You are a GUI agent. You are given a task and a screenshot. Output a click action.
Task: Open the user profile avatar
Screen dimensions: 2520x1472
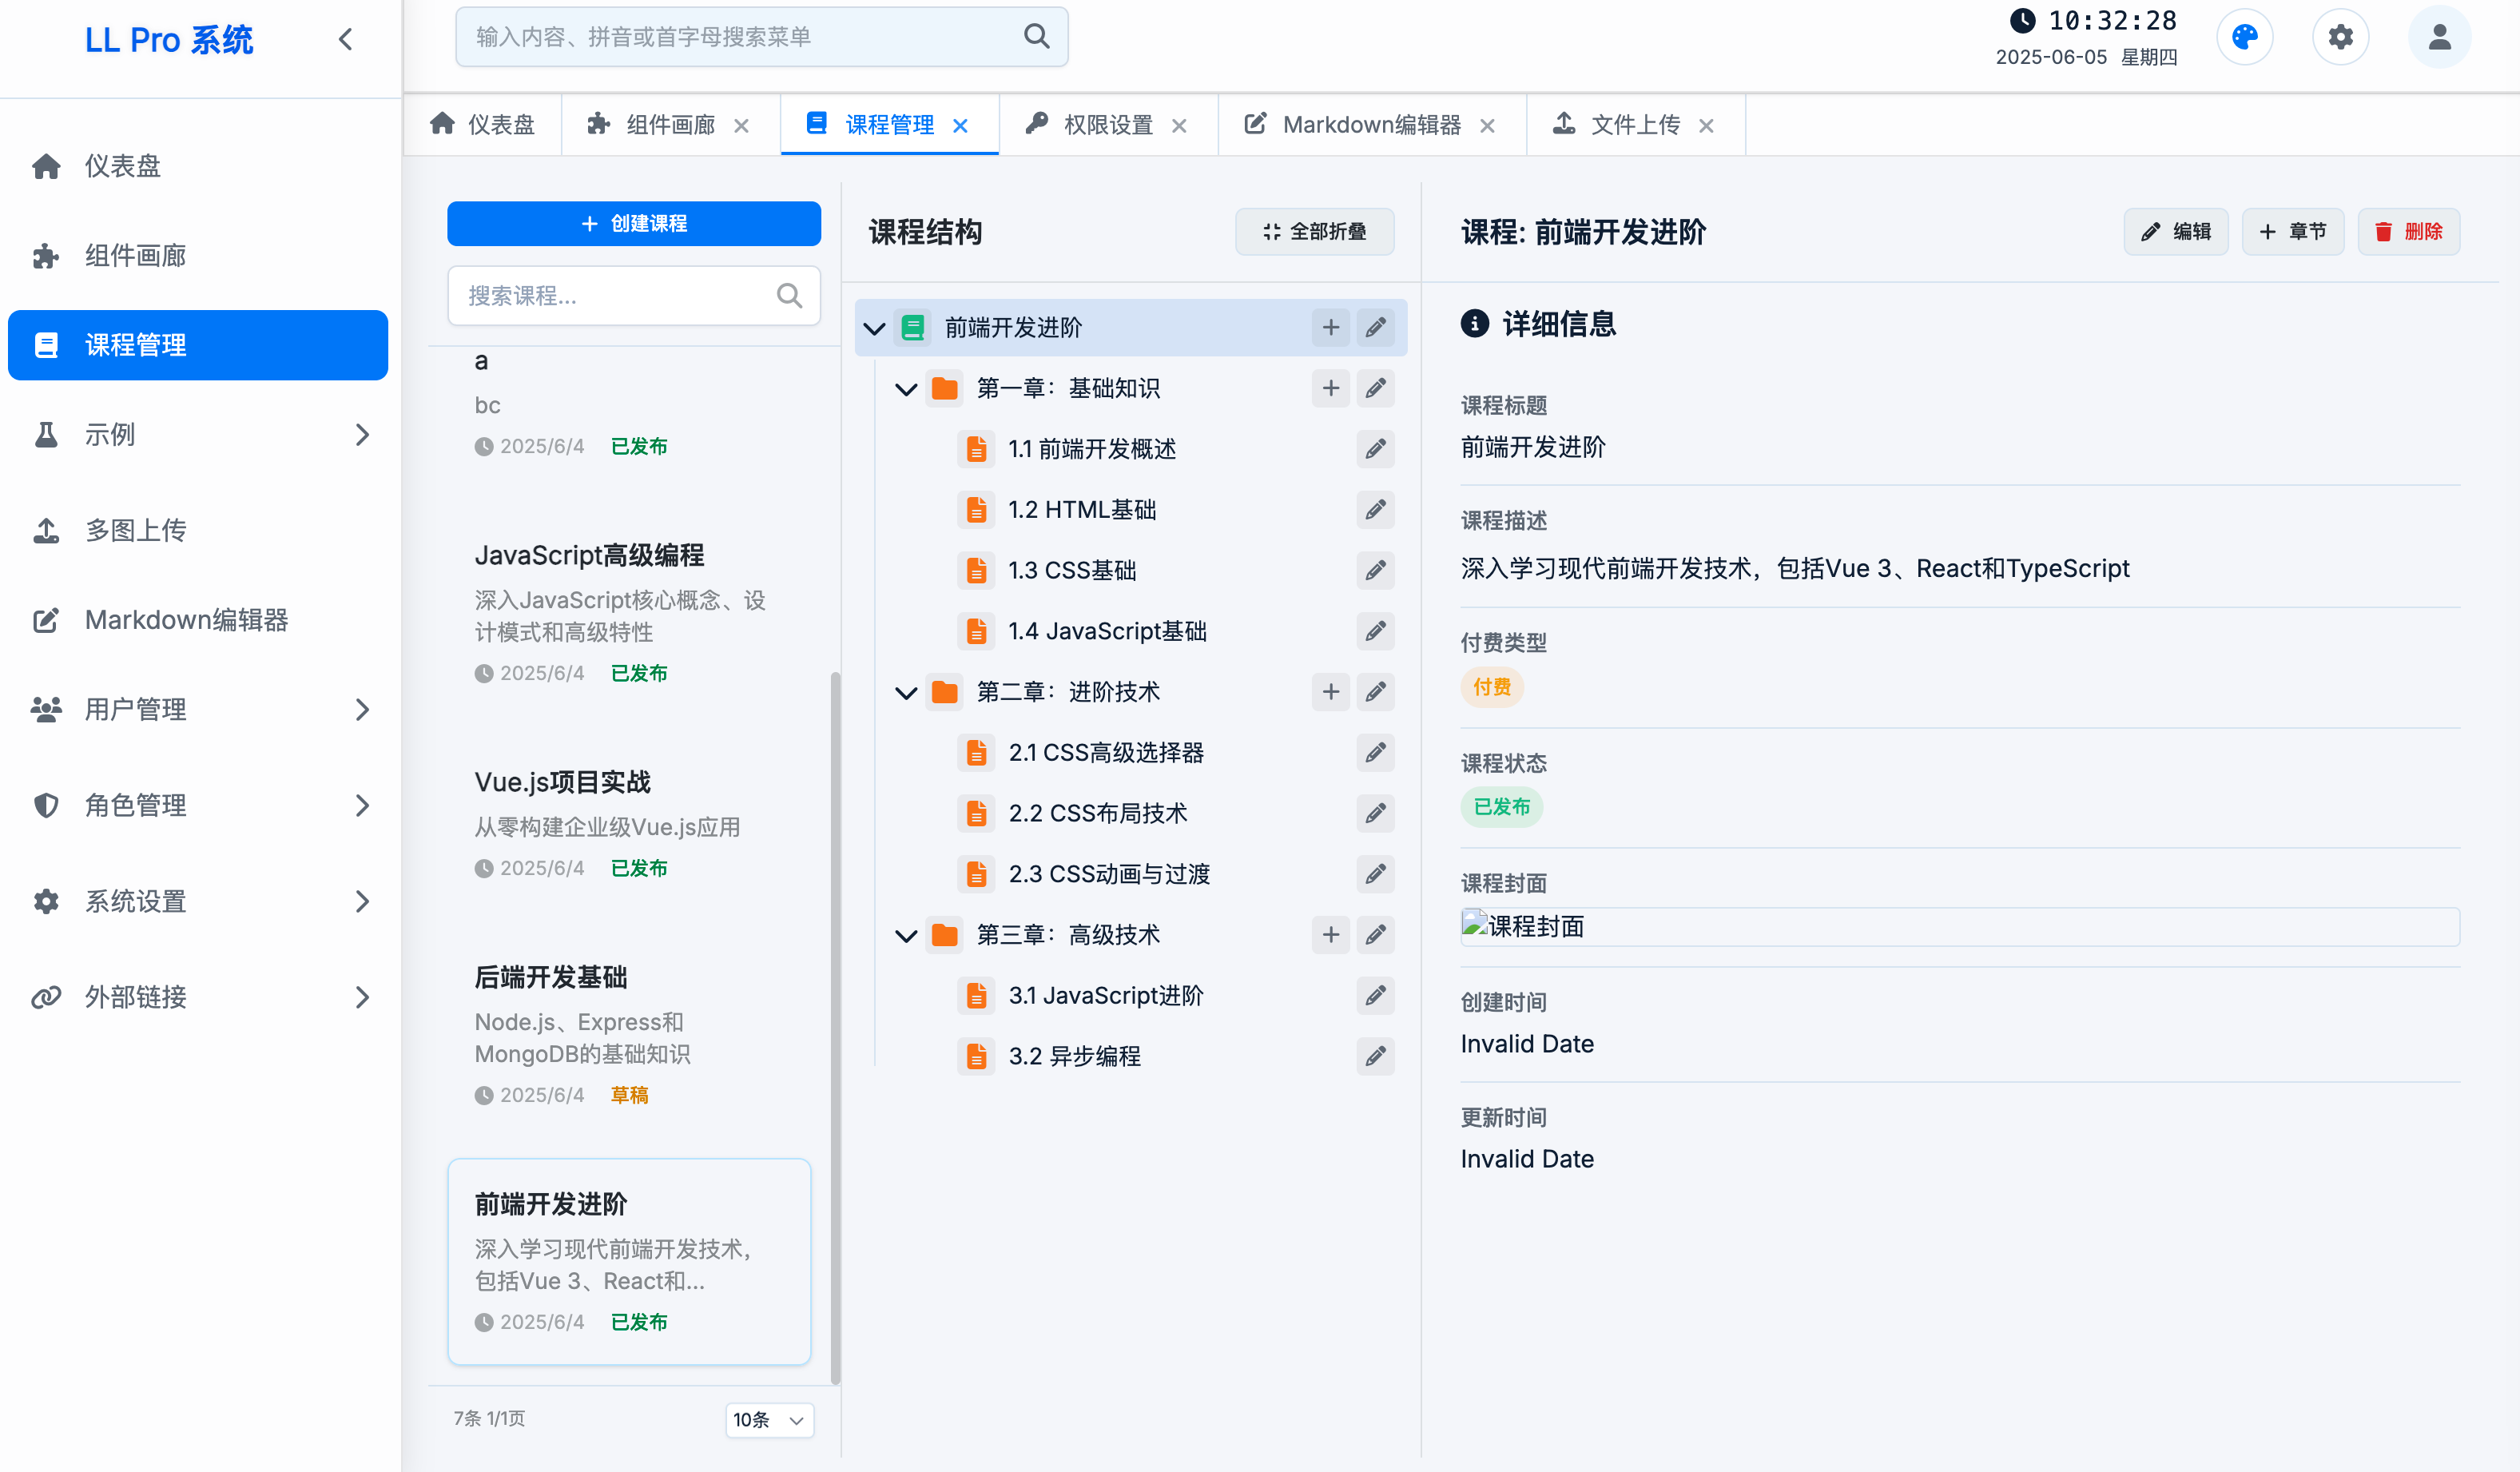point(2439,38)
